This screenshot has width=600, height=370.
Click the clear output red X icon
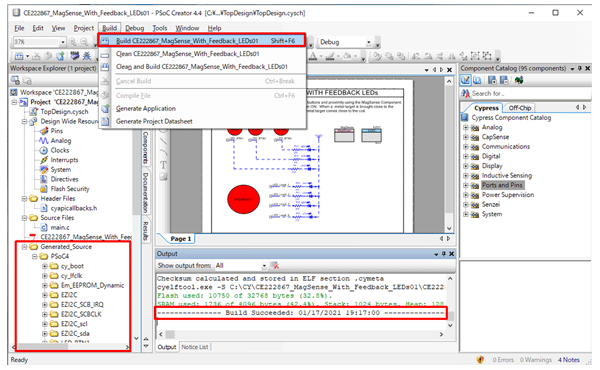[274, 265]
